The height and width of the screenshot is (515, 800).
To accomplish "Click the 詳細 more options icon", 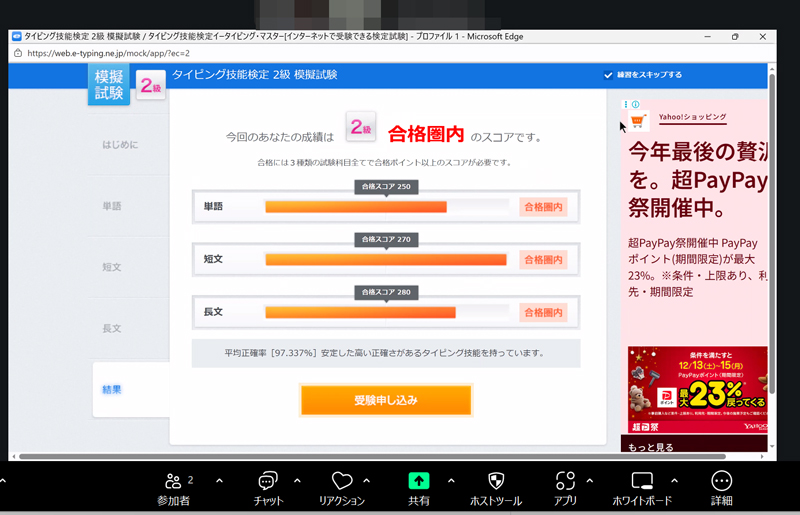I will [x=721, y=482].
